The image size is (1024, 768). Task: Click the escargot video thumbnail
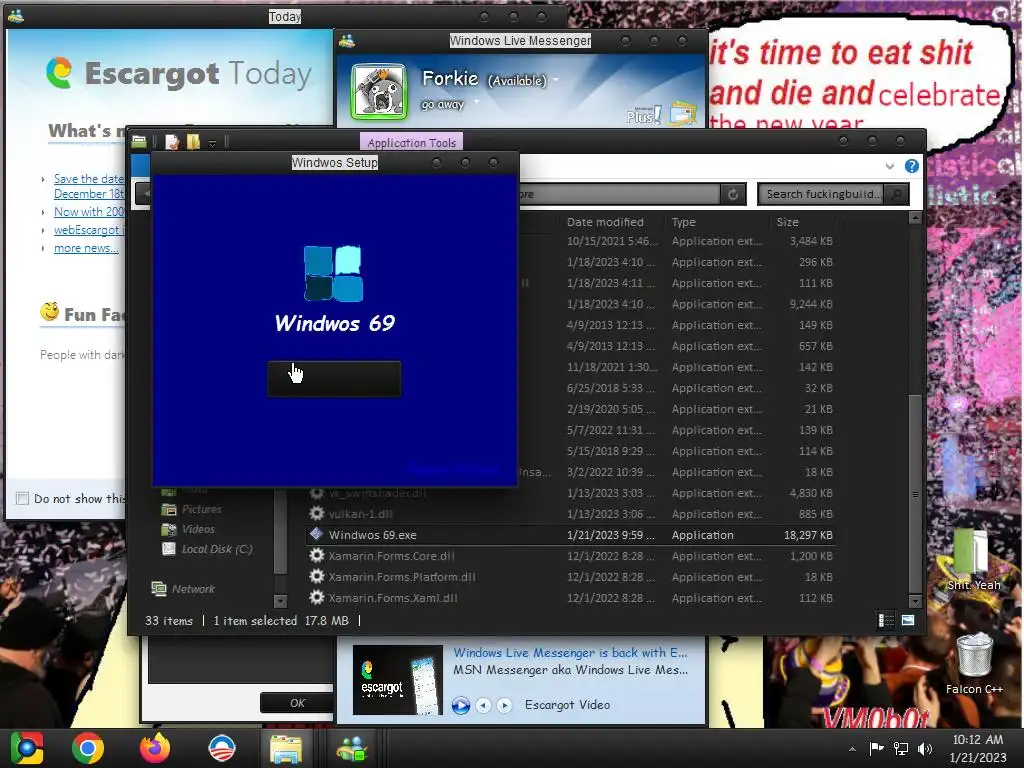(x=398, y=680)
